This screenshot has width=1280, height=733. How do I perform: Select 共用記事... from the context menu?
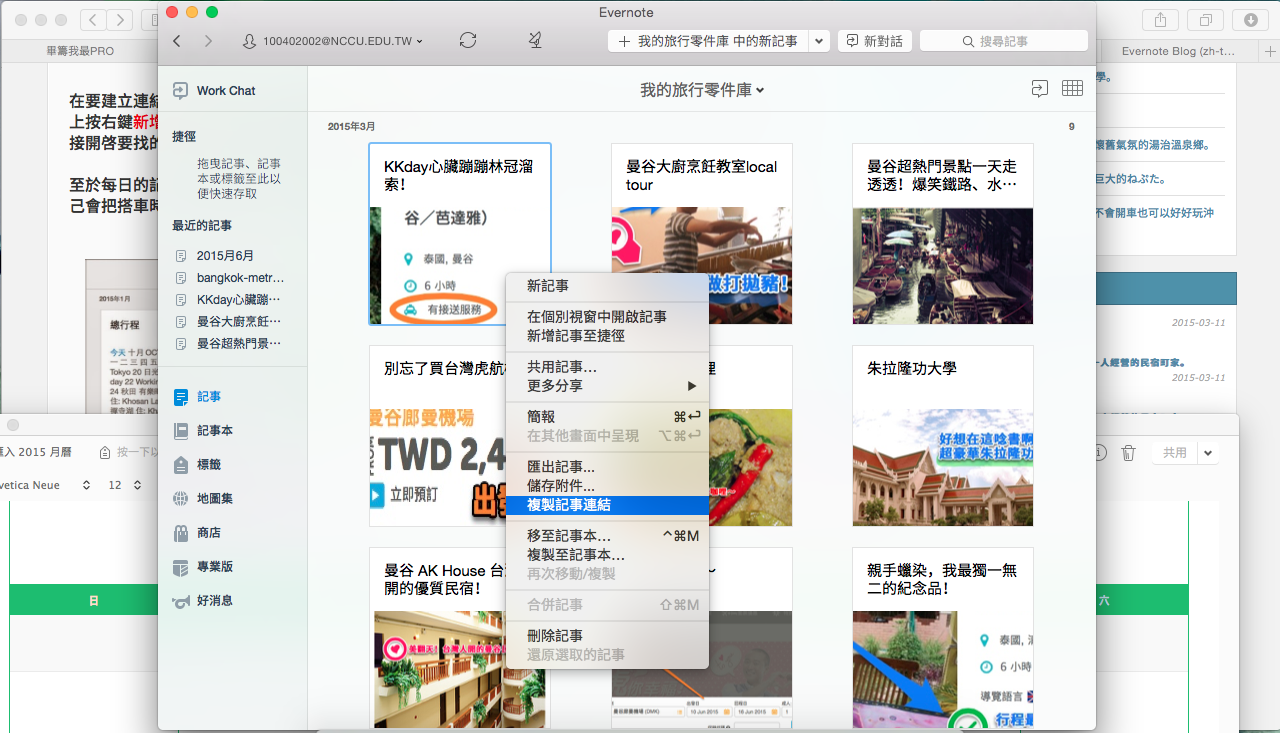pyautogui.click(x=607, y=367)
